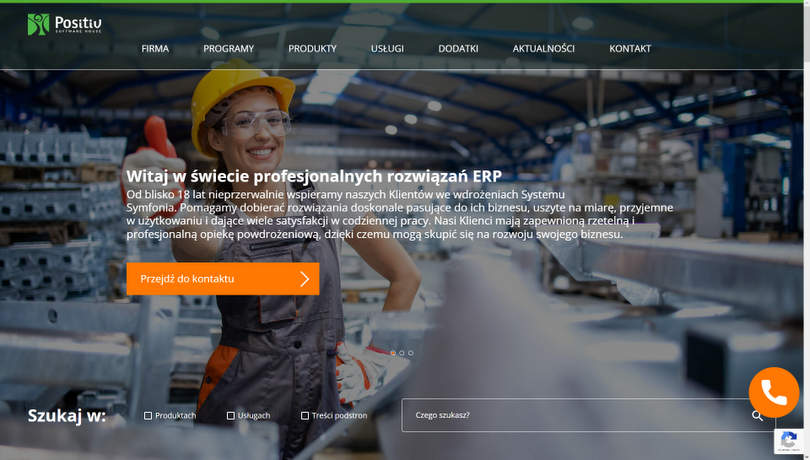Click the Przejdź do kontaktu button
The image size is (810, 460).
pos(223,279)
